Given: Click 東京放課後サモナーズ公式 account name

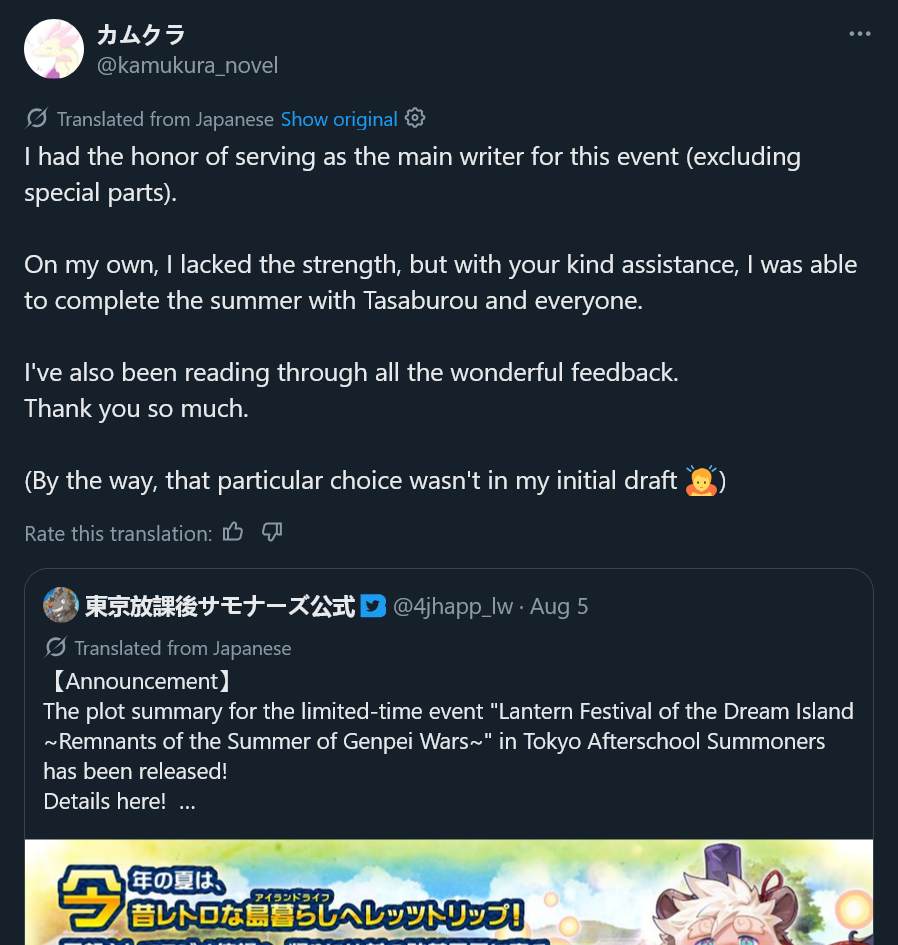Looking at the screenshot, I should pyautogui.click(x=220, y=606).
